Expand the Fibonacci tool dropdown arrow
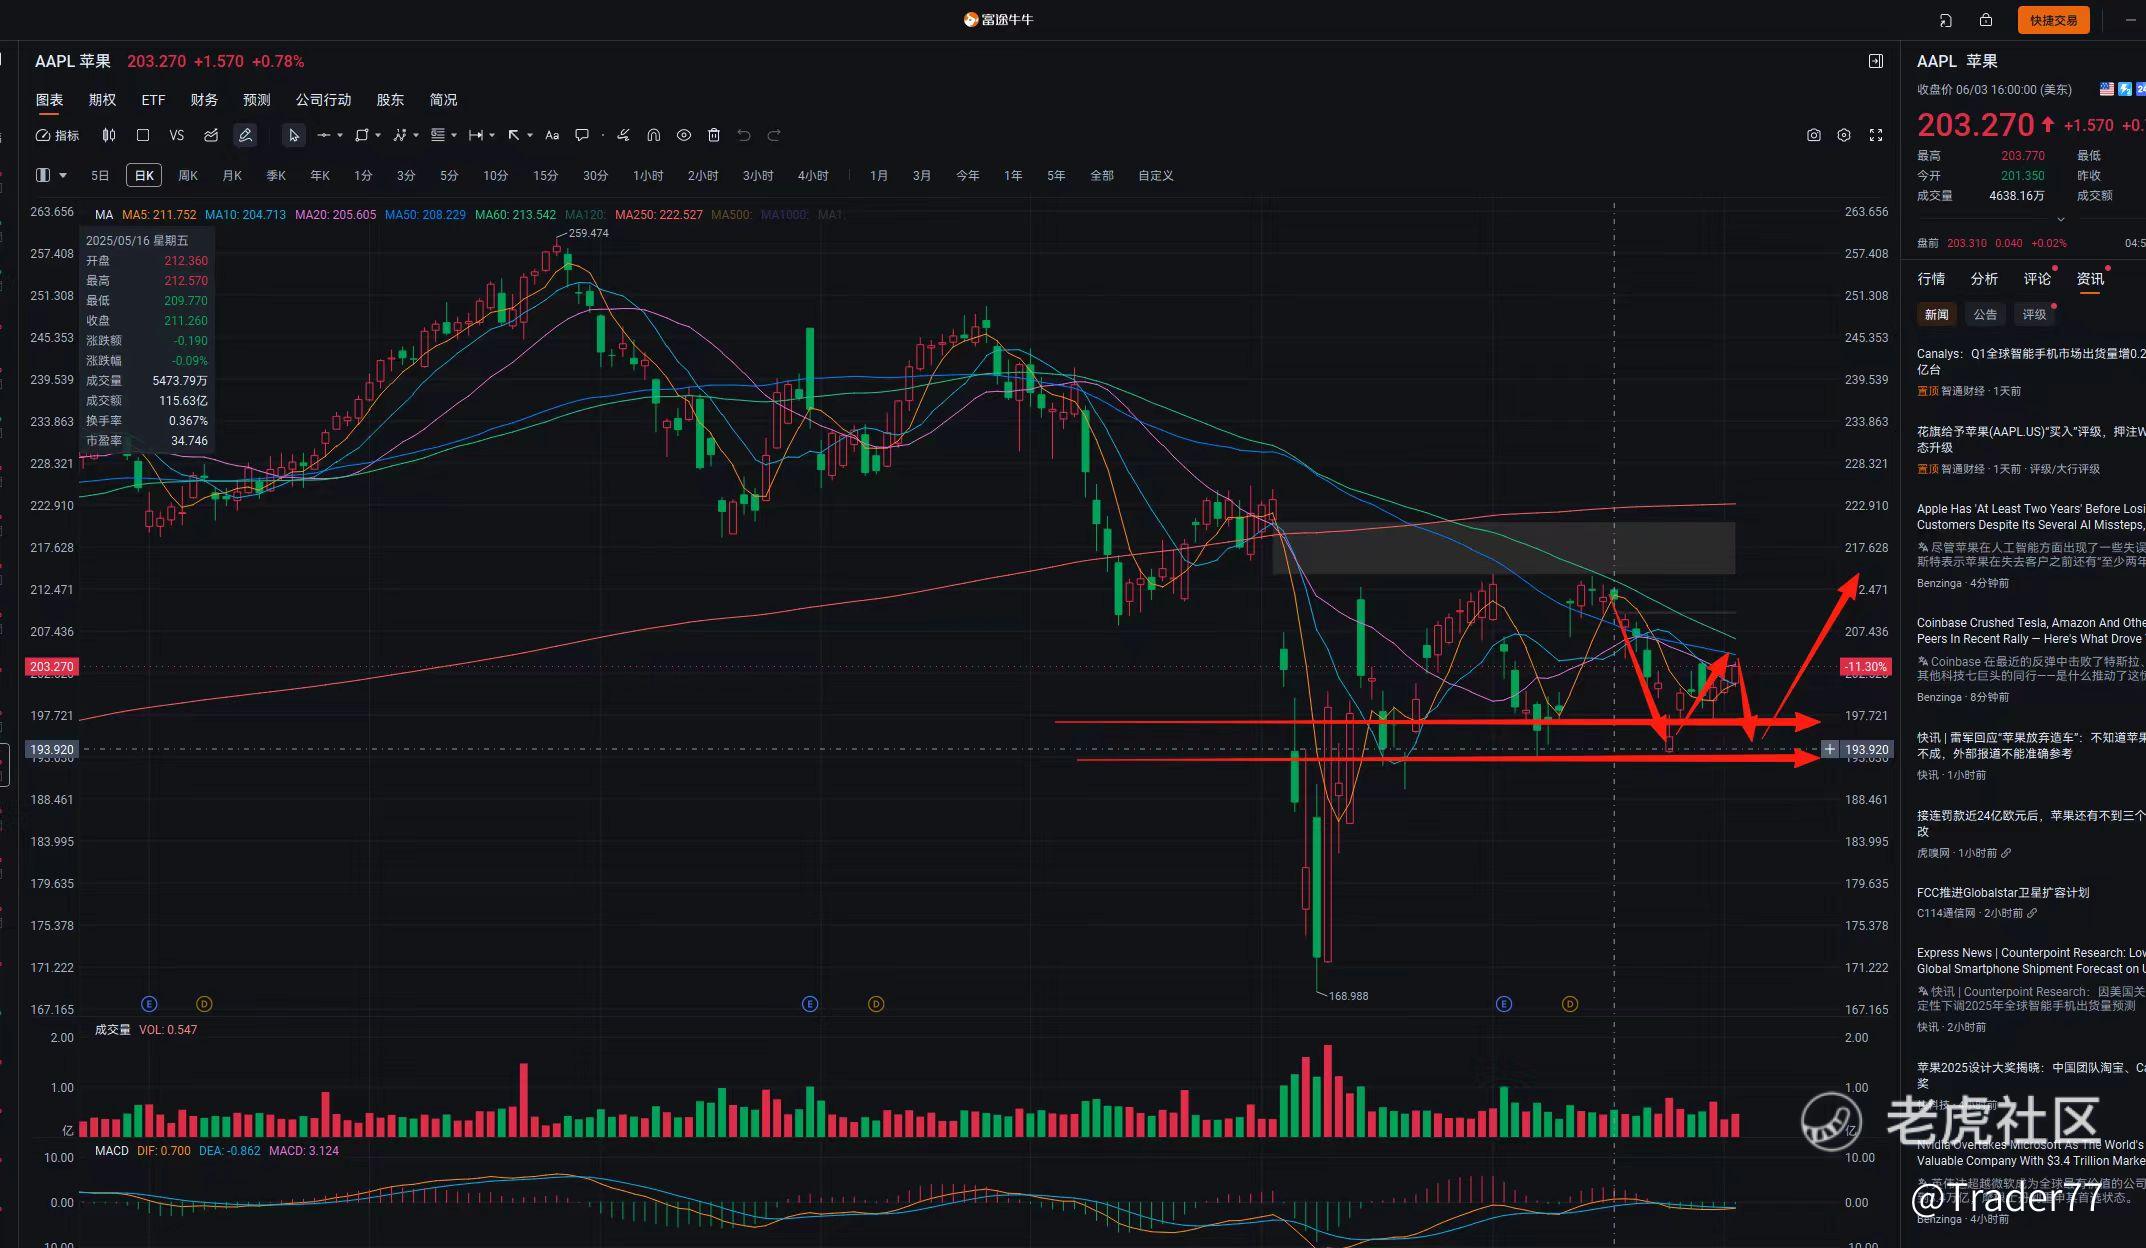 click(x=454, y=135)
